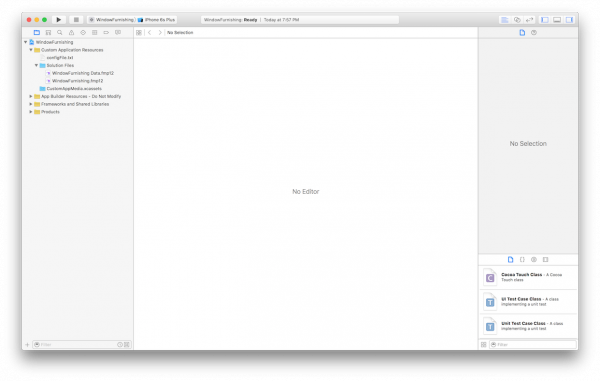This screenshot has height=381, width=600.
Task: Click the Run (play) button
Action: (59, 20)
